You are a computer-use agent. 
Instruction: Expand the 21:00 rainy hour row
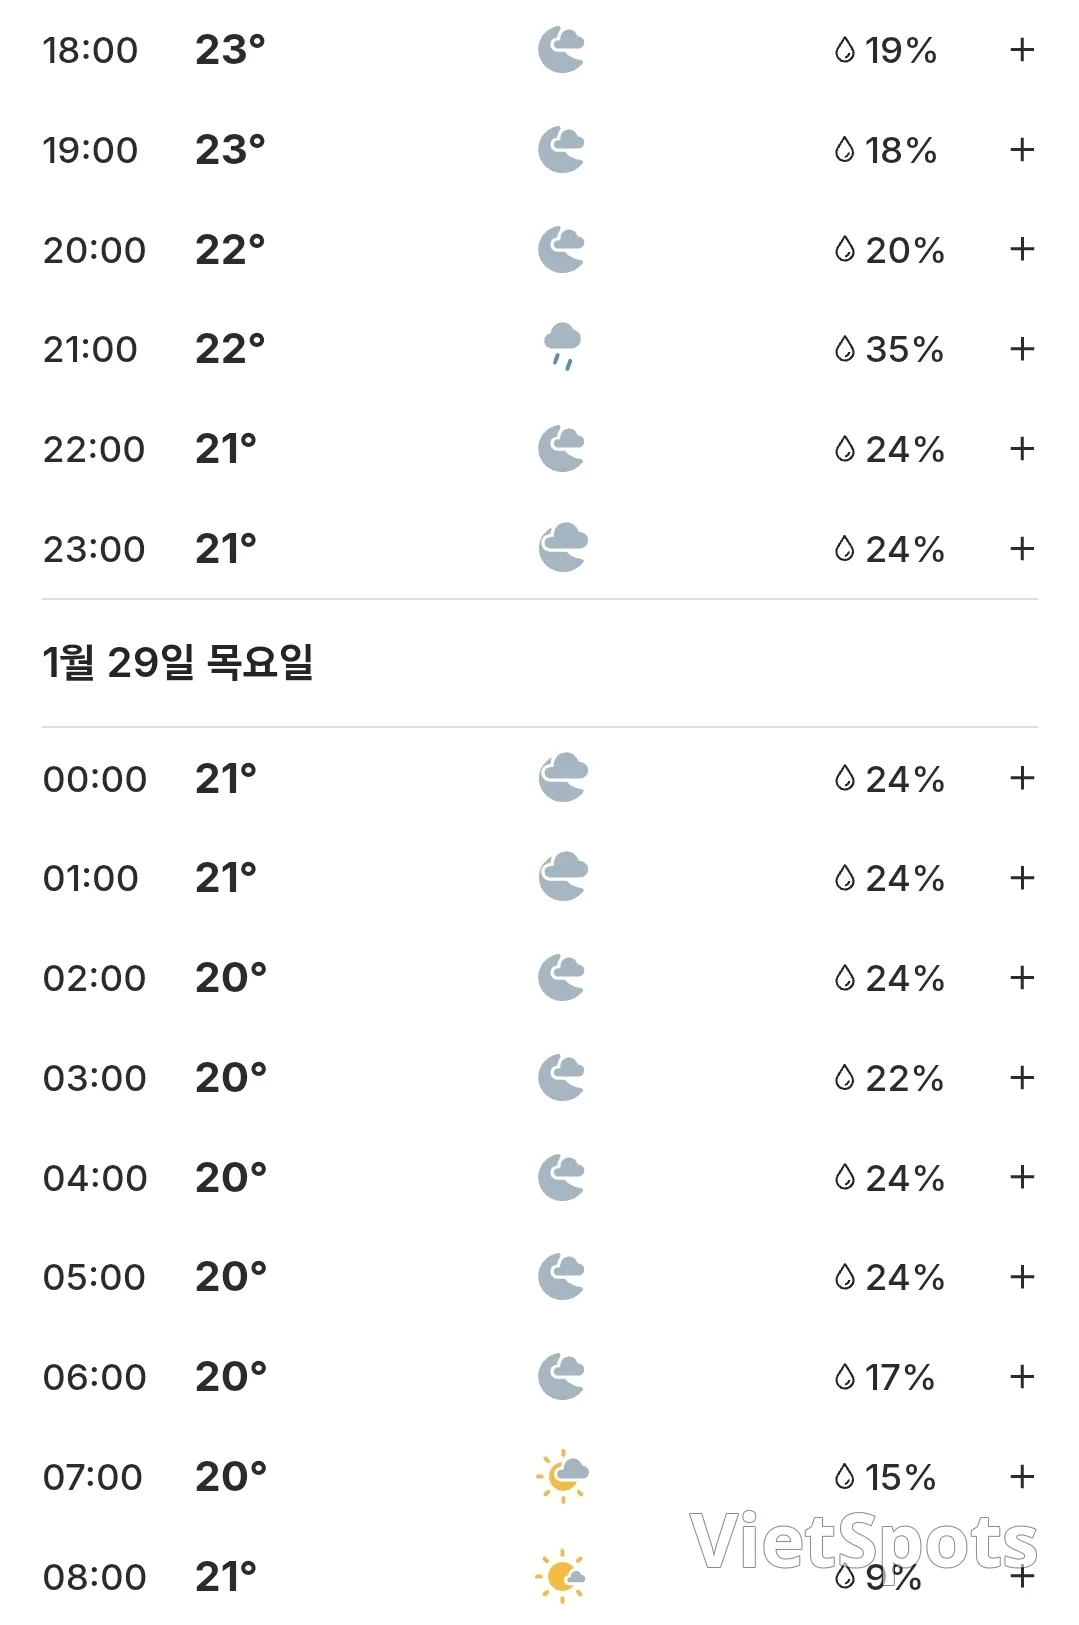click(1021, 349)
